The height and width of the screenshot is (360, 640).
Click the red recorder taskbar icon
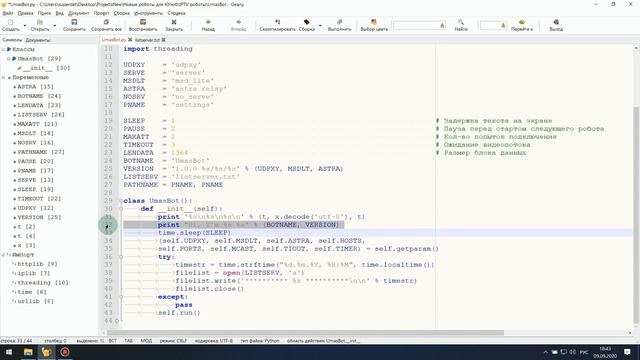click(x=64, y=352)
